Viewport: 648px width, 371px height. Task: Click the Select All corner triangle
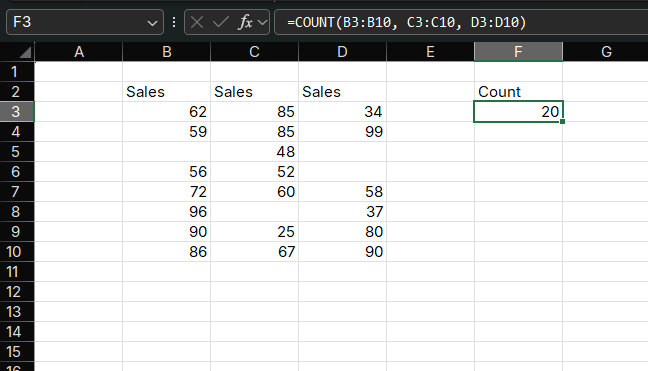pos(26,52)
